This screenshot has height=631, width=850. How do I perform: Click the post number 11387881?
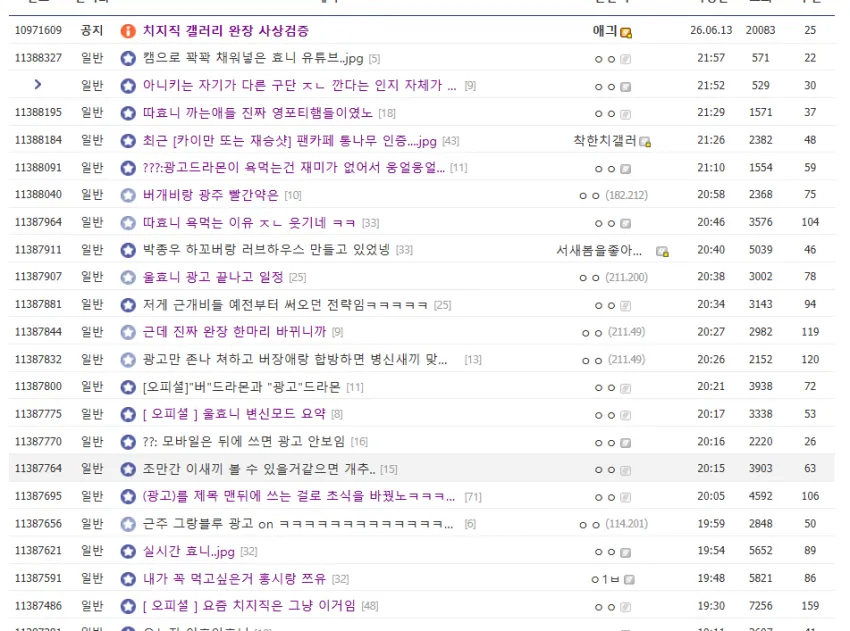click(x=38, y=304)
